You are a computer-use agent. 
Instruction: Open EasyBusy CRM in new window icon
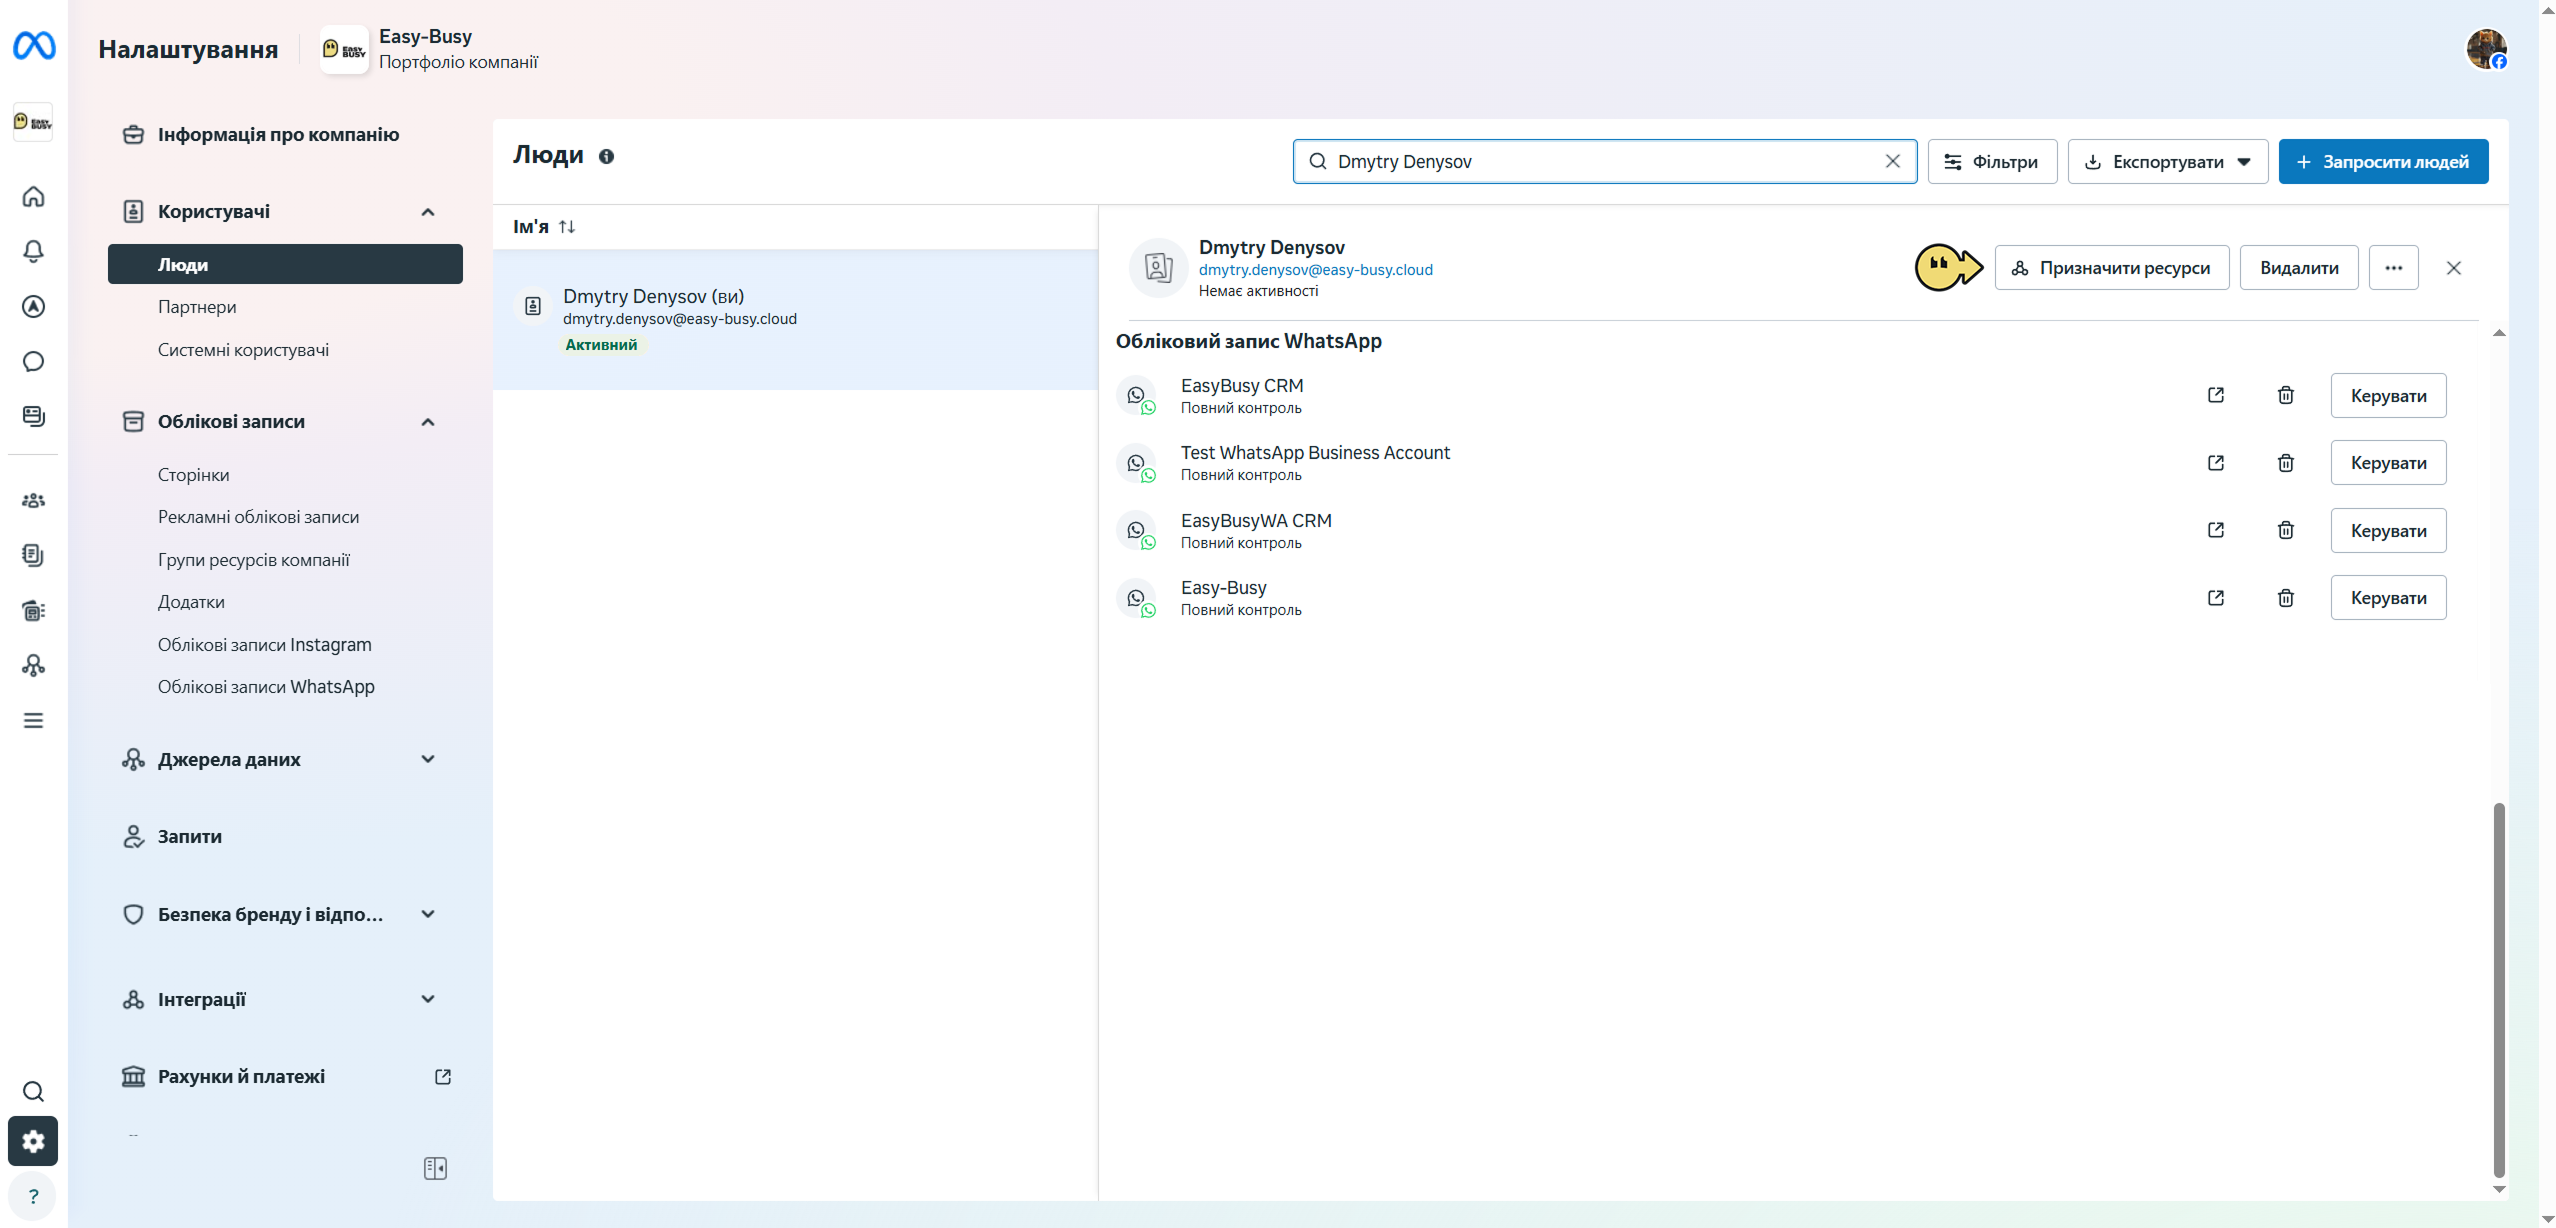2216,395
